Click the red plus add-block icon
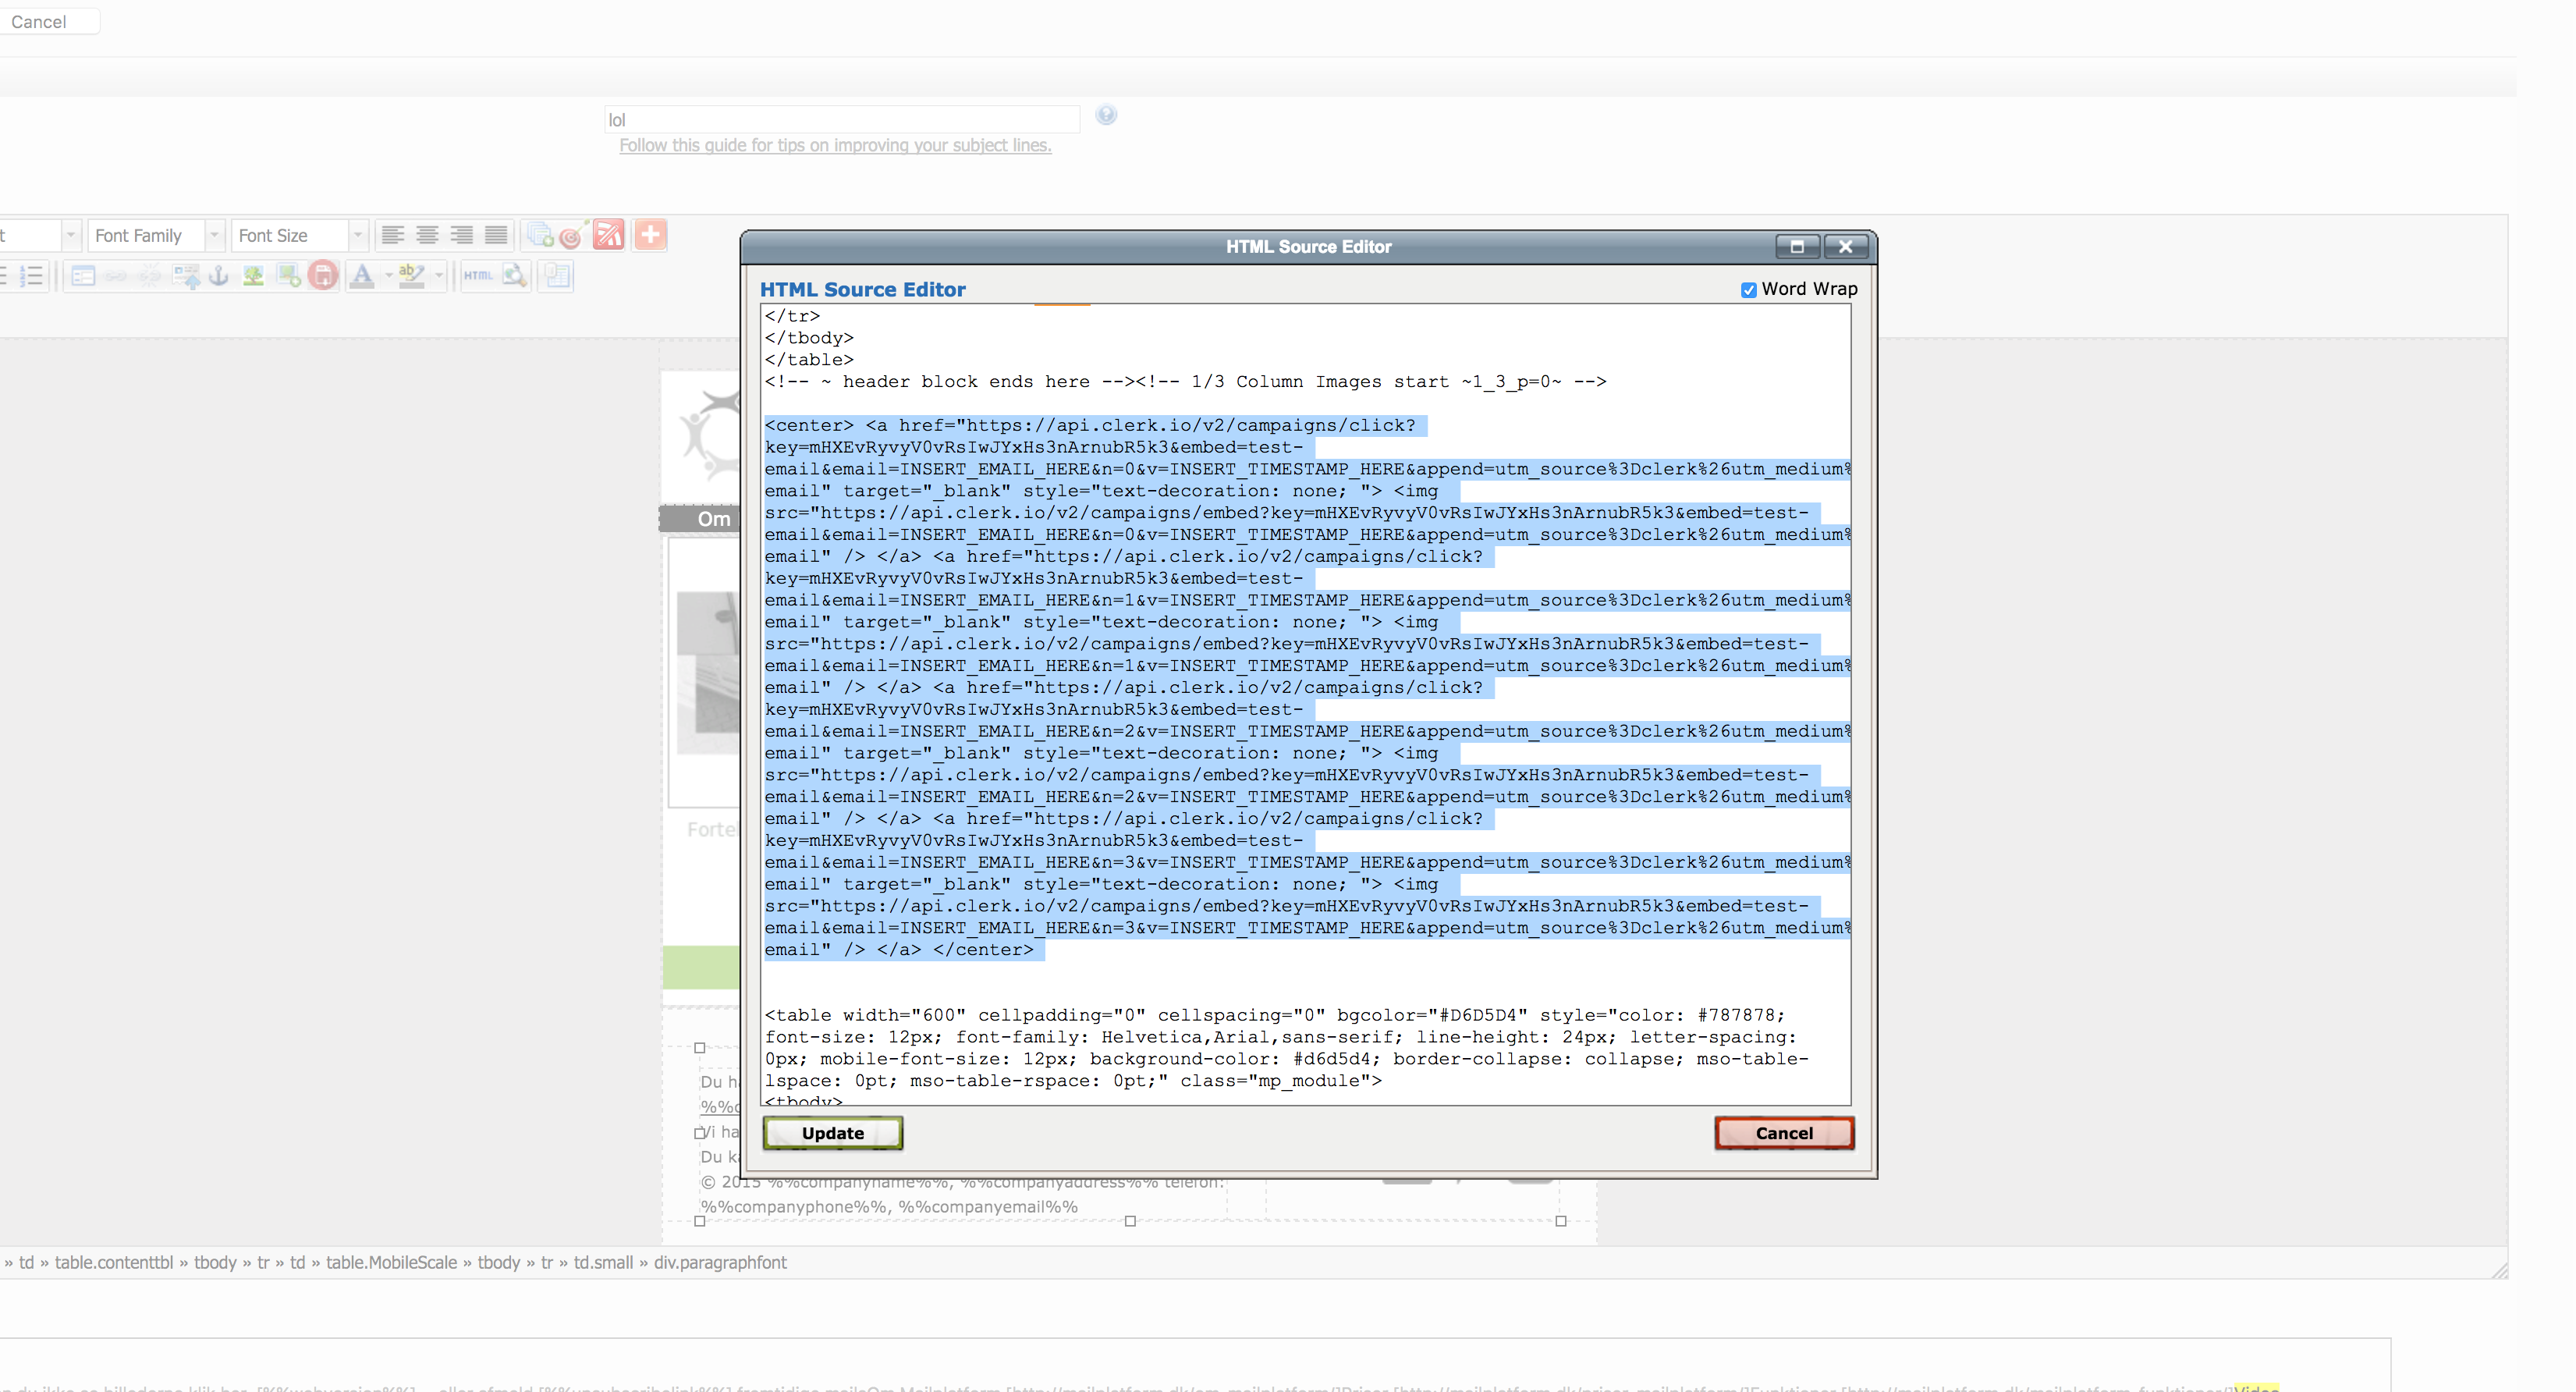The width and height of the screenshot is (2576, 1392). point(650,236)
